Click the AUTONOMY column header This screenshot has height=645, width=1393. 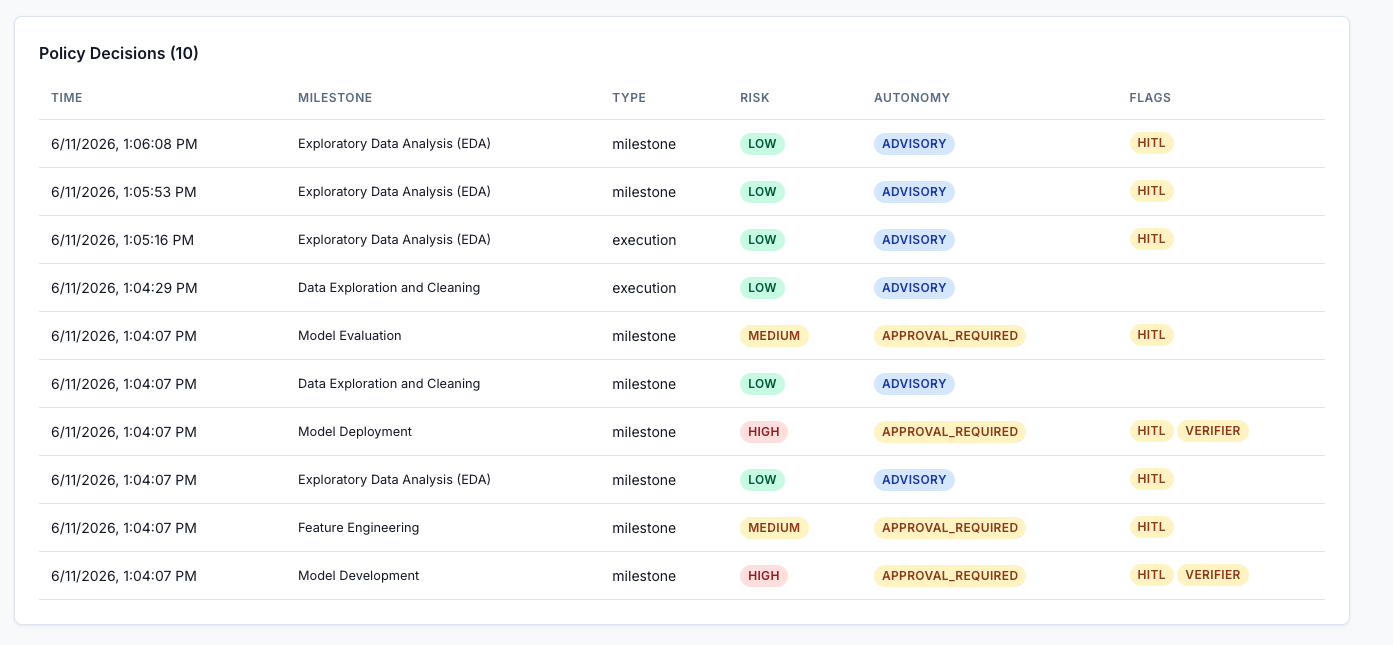point(912,98)
